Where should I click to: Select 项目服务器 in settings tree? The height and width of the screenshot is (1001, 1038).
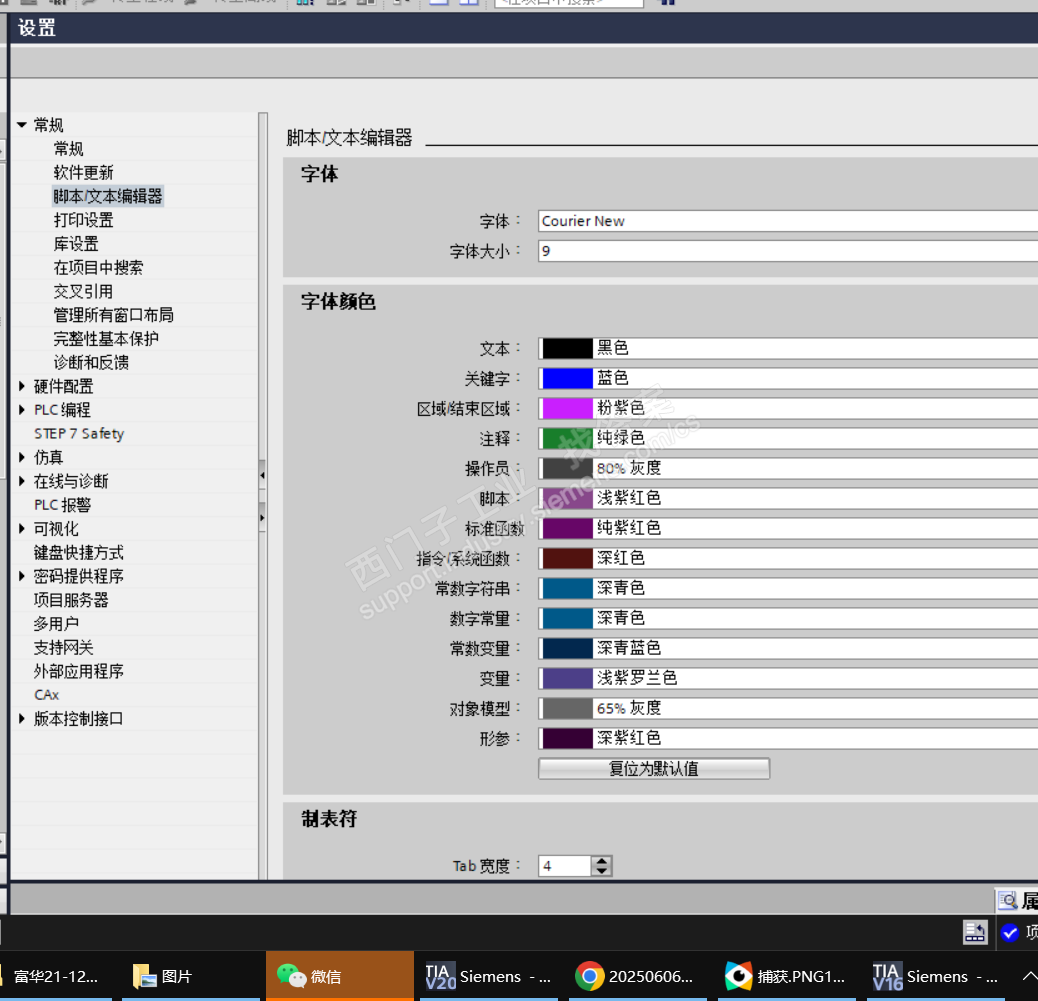click(x=71, y=600)
